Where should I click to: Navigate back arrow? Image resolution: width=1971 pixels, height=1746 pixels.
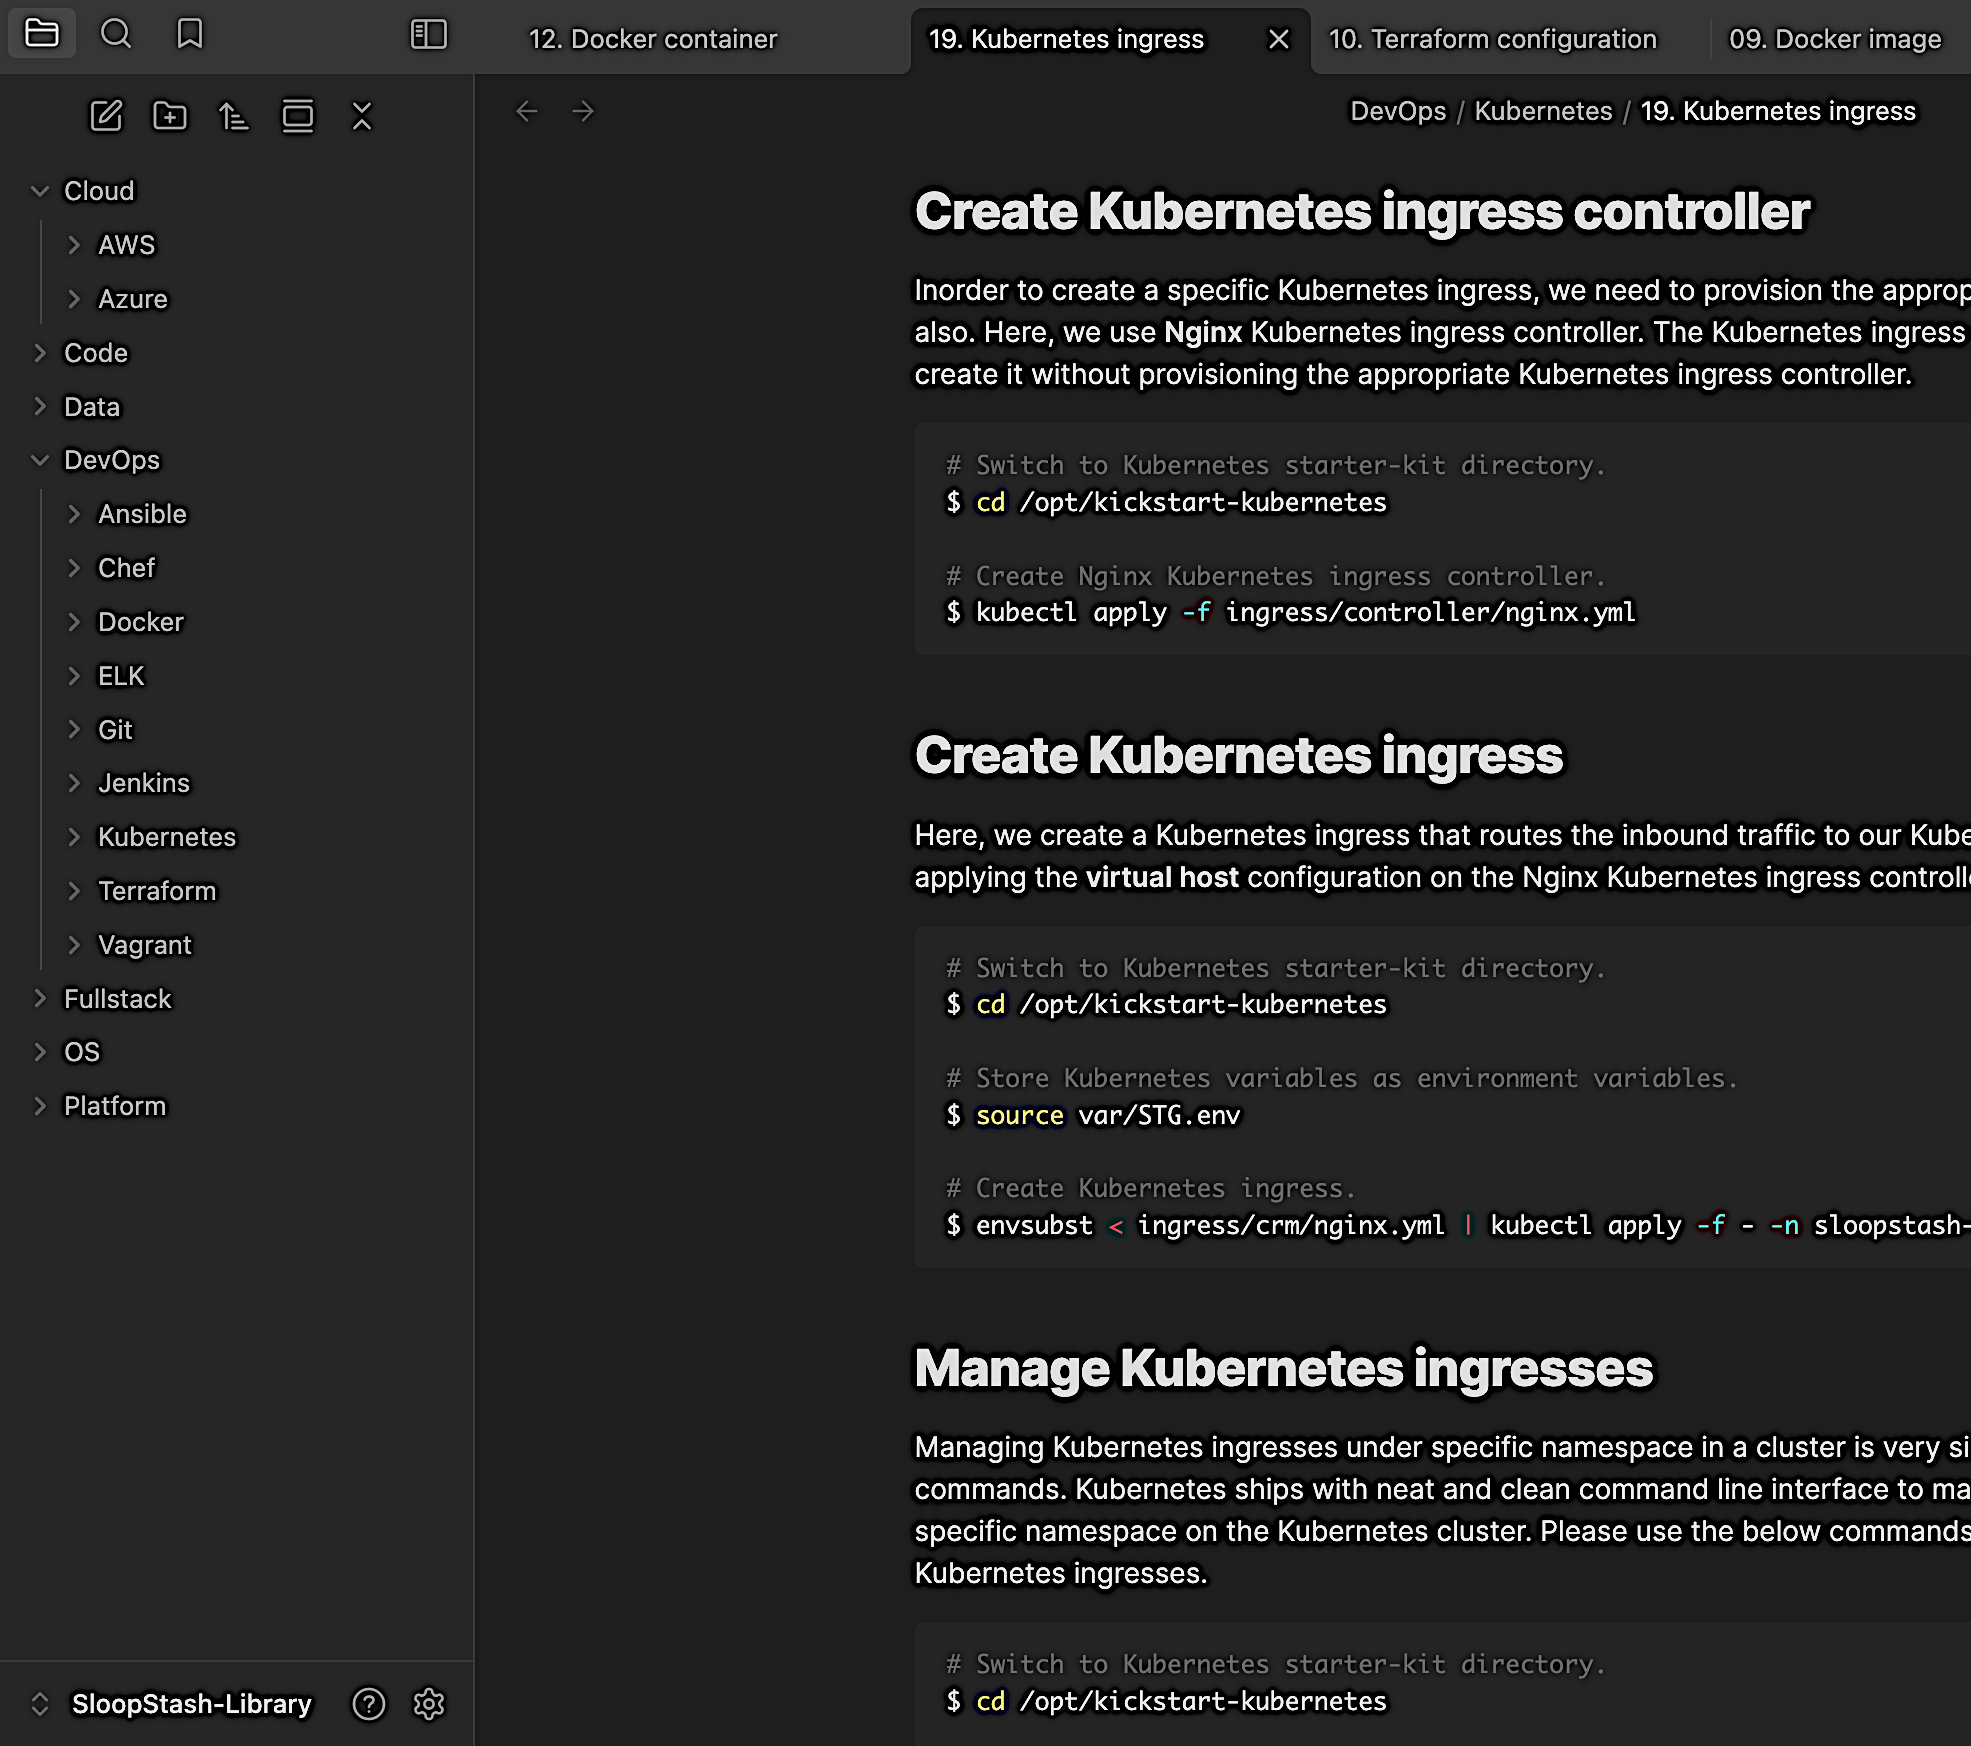point(527,111)
